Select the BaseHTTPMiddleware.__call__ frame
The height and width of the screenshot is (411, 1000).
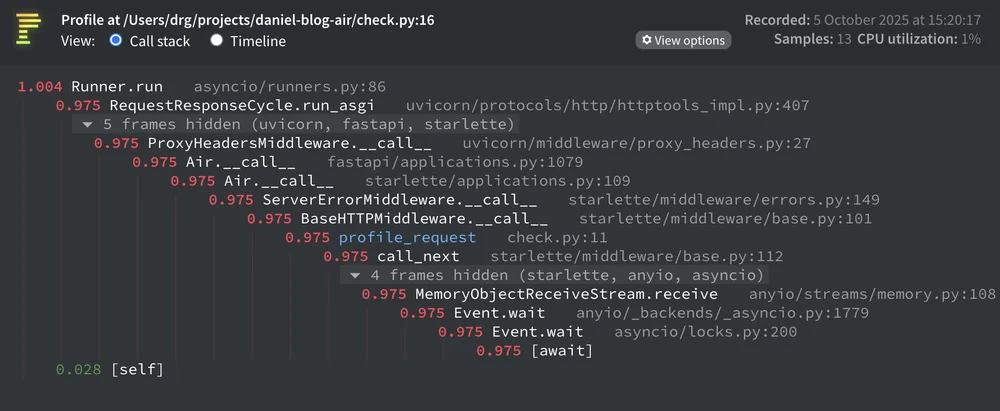click(x=559, y=219)
